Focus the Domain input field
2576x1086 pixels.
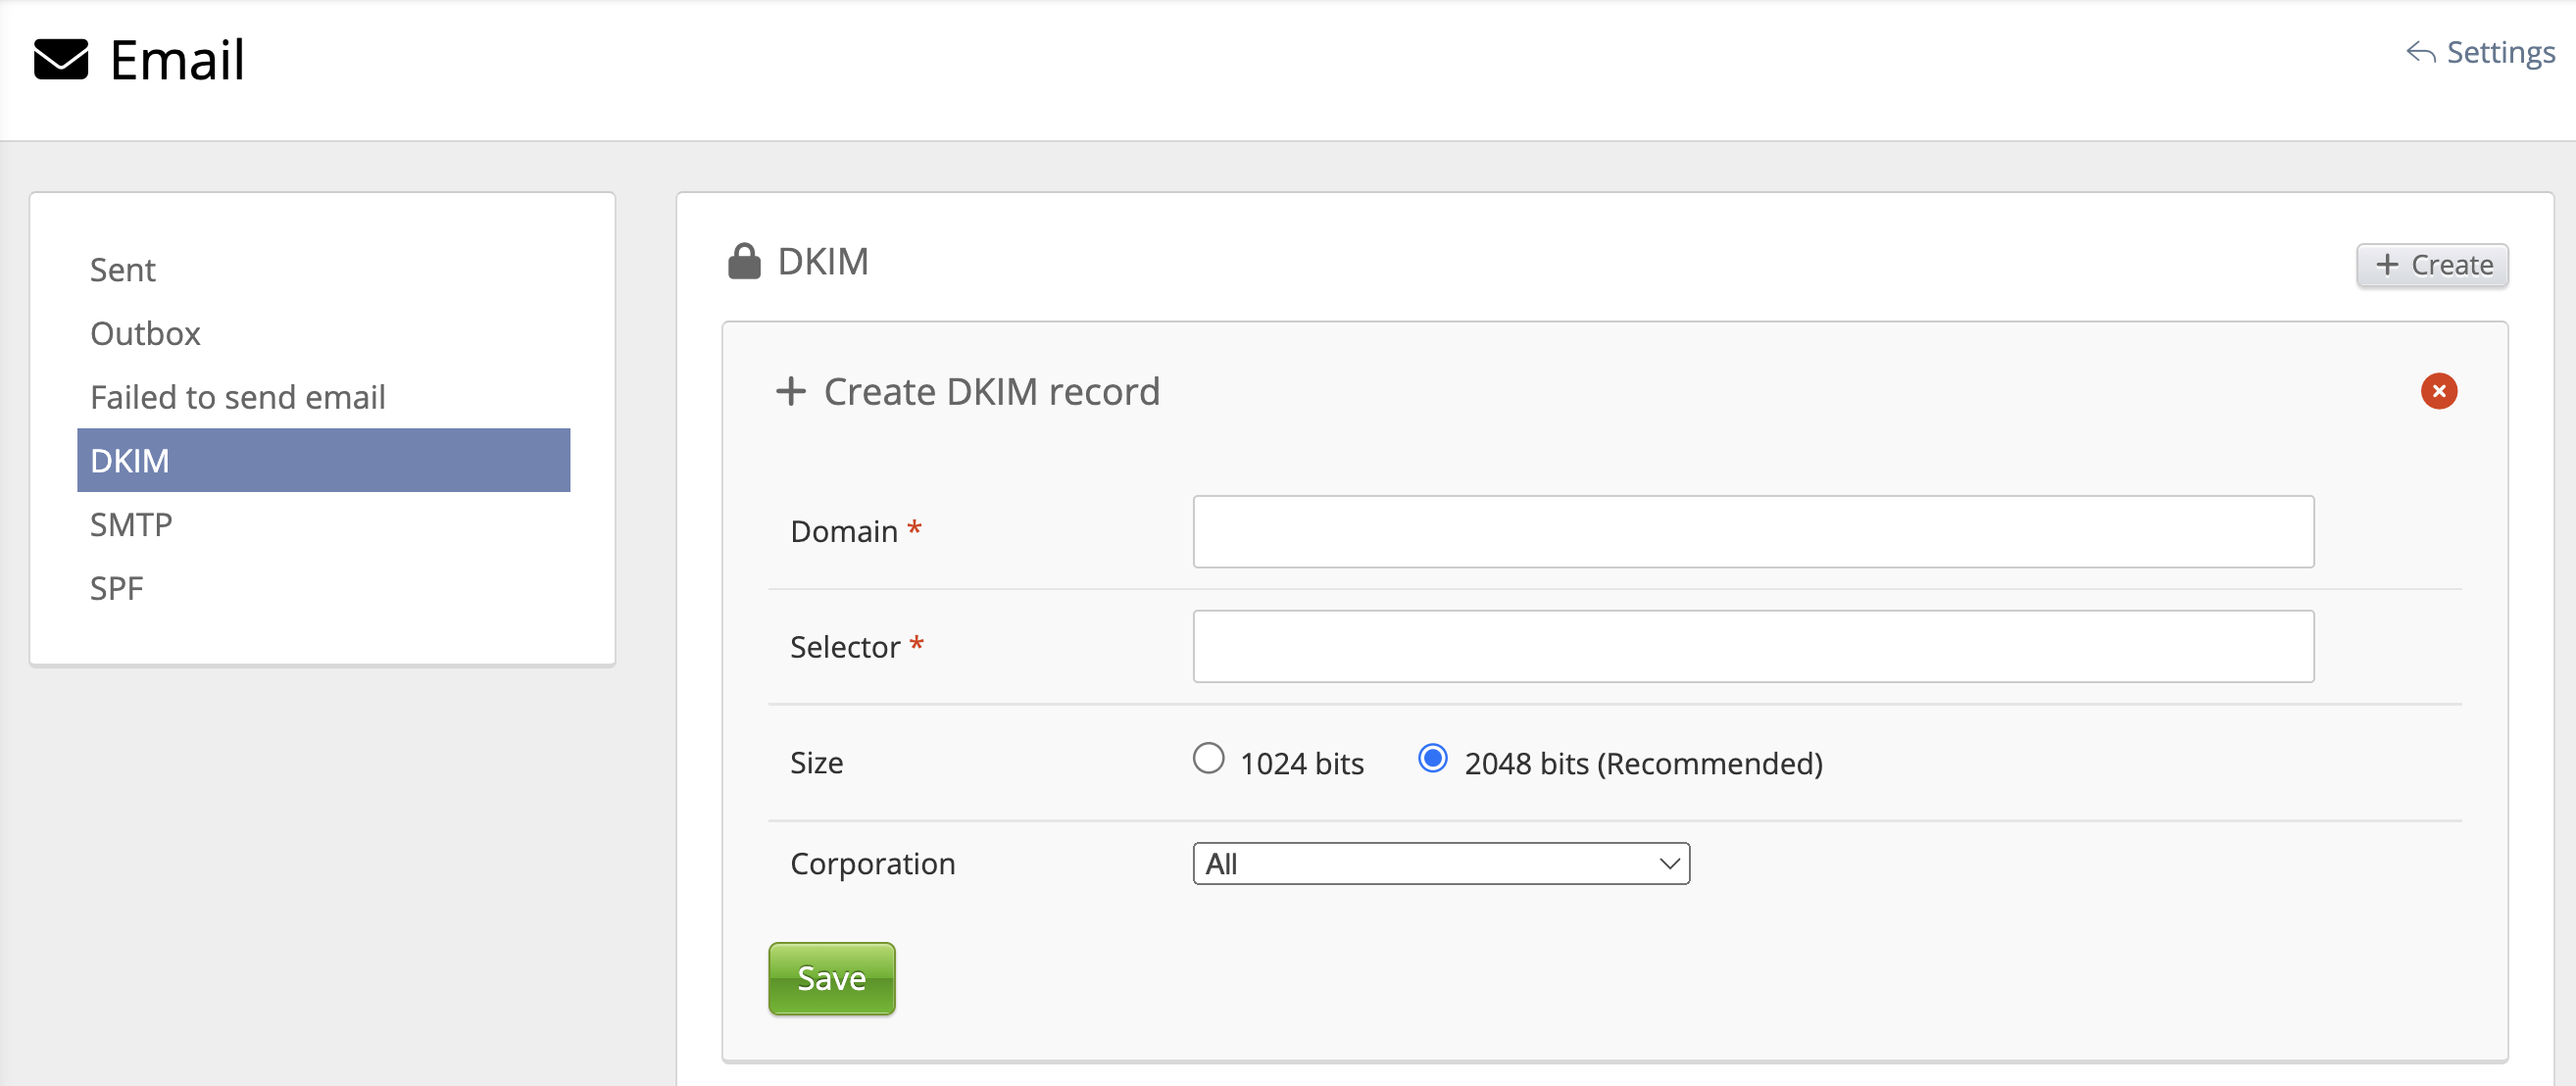(1752, 532)
